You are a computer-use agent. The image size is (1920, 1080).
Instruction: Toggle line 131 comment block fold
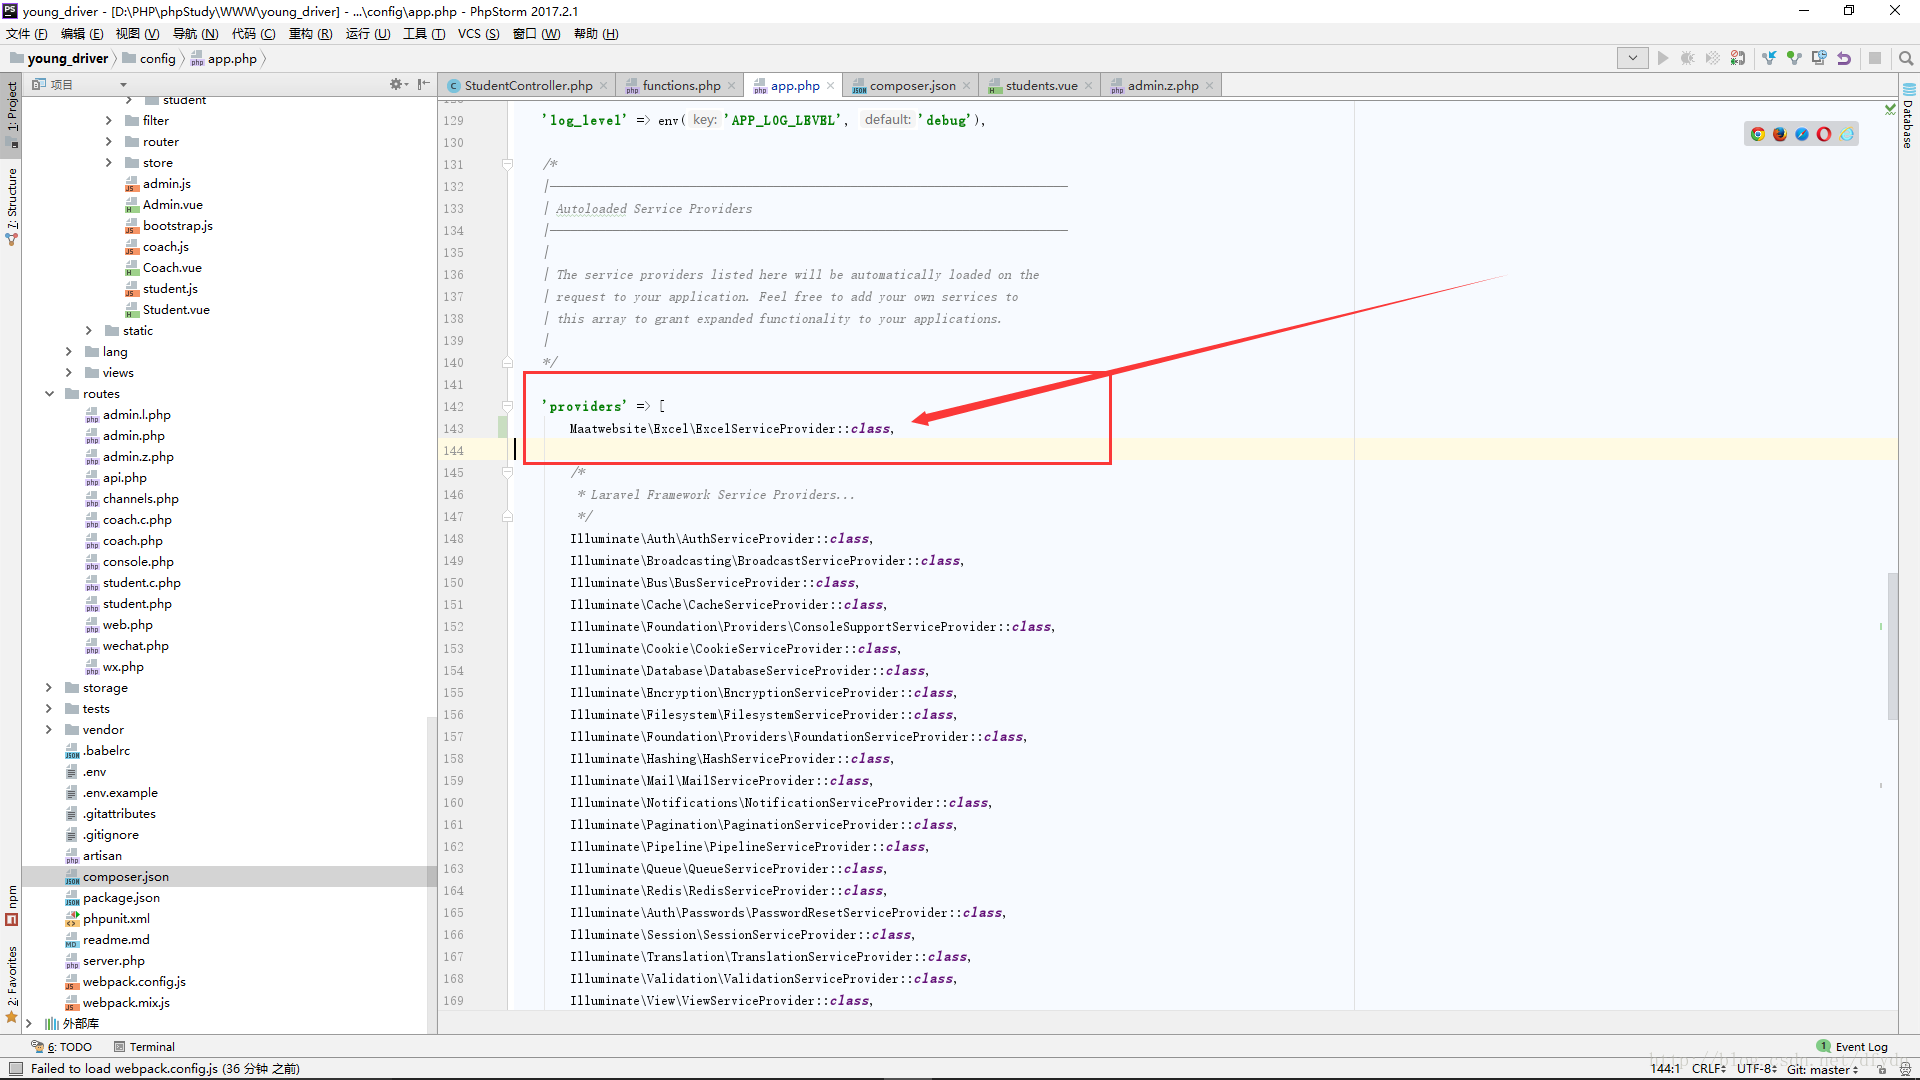coord(506,162)
